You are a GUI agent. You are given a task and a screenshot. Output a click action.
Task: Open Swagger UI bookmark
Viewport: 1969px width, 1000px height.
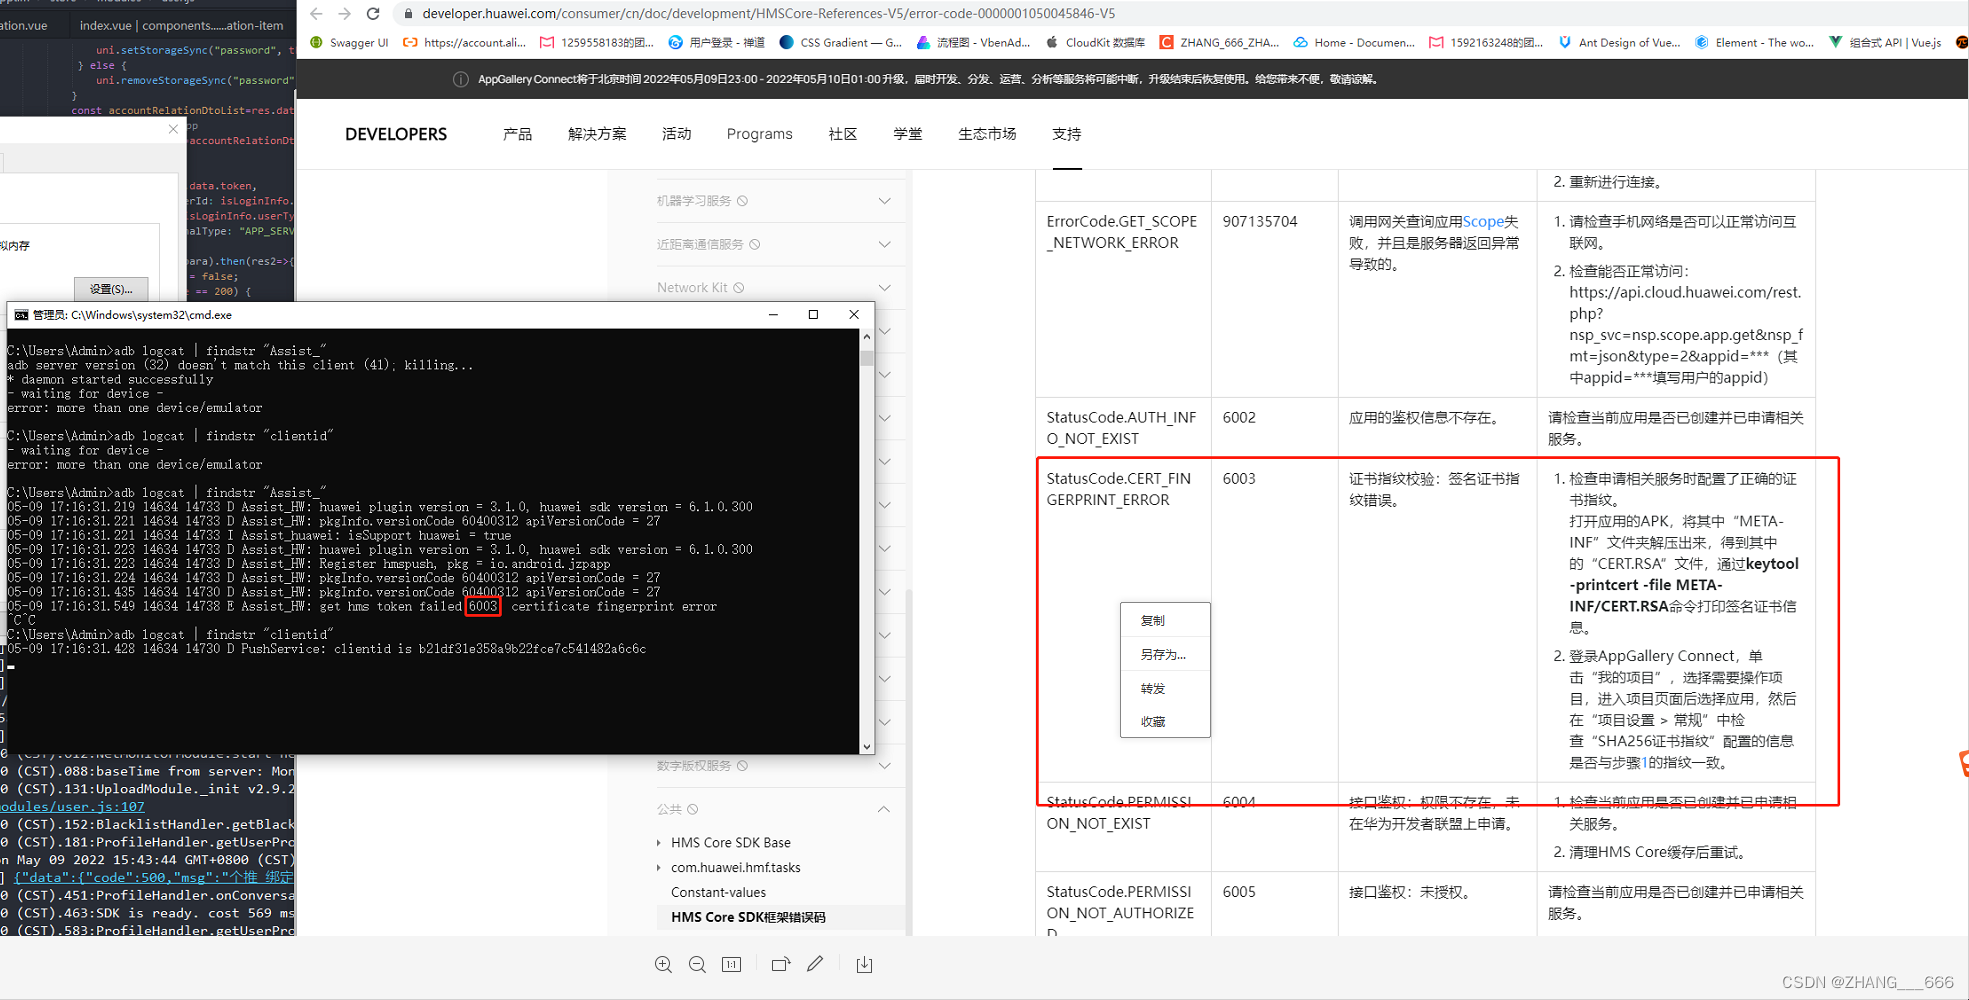pyautogui.click(x=349, y=43)
